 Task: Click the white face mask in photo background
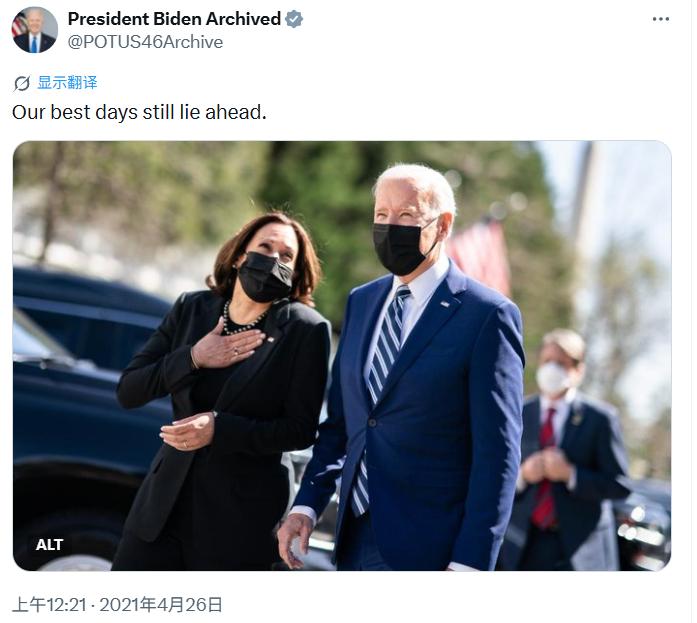tap(553, 378)
